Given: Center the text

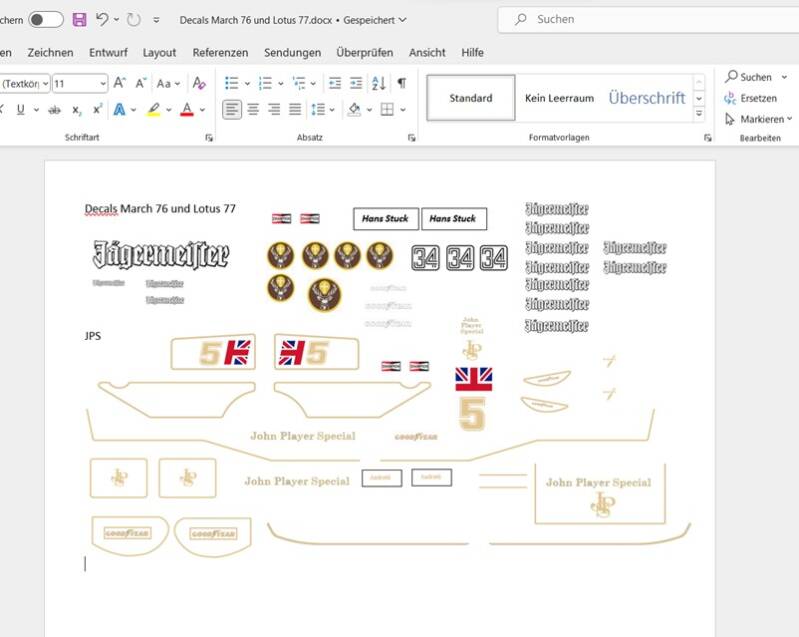Looking at the screenshot, I should [x=253, y=110].
